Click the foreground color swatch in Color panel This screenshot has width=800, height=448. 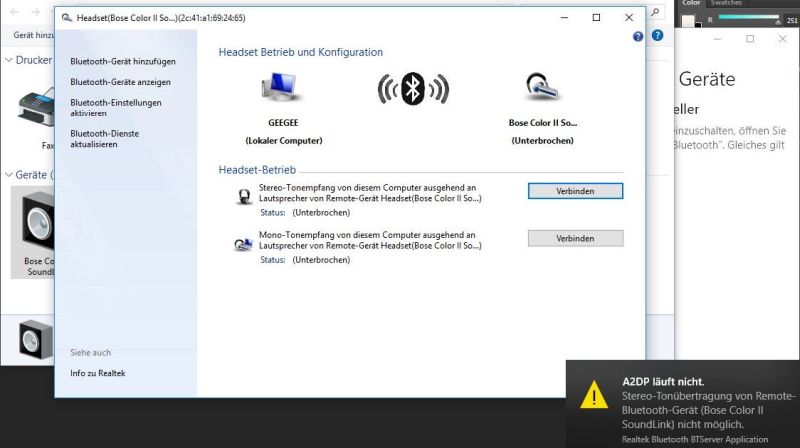click(x=688, y=20)
